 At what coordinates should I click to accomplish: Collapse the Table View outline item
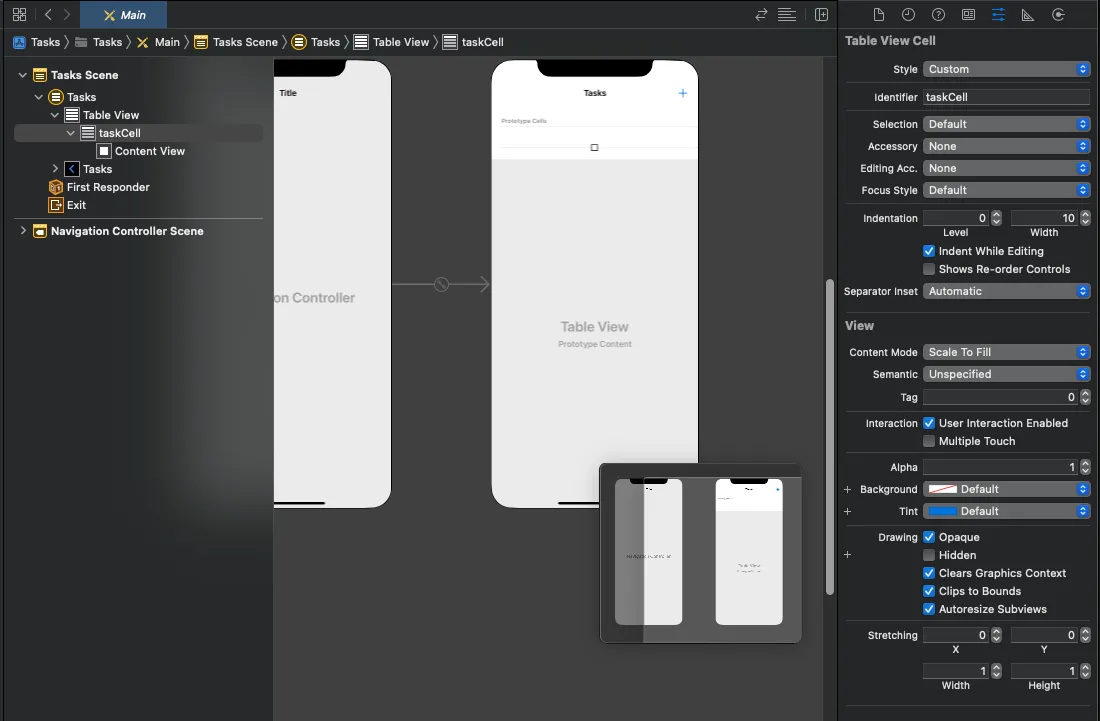[x=55, y=114]
